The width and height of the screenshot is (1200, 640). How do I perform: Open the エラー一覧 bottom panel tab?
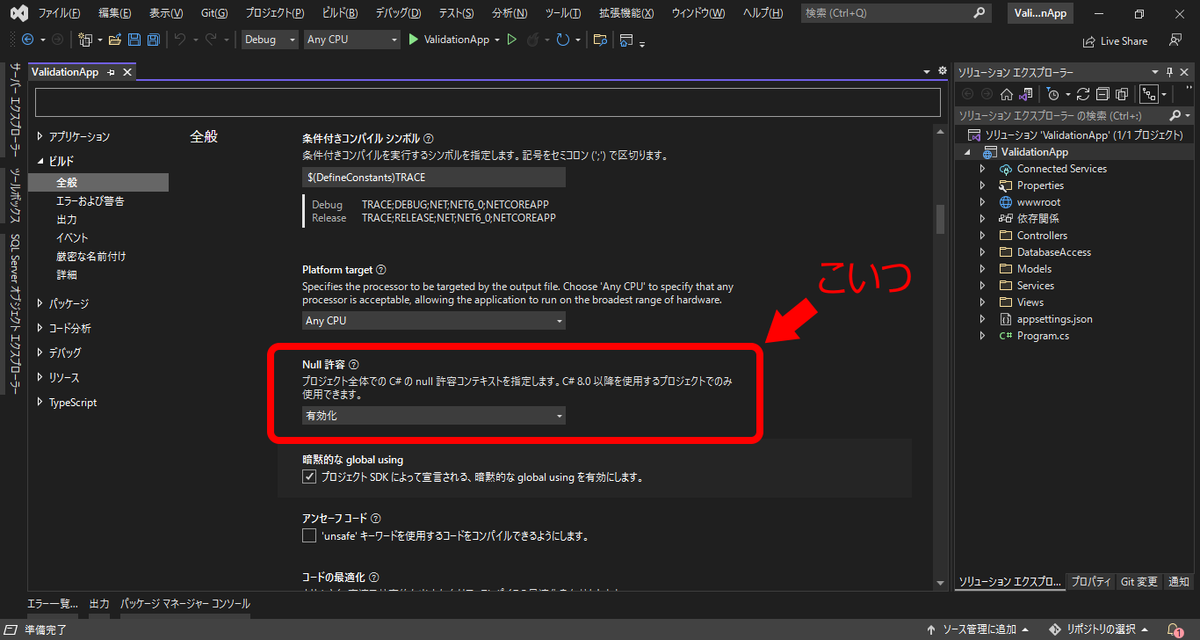(53, 604)
